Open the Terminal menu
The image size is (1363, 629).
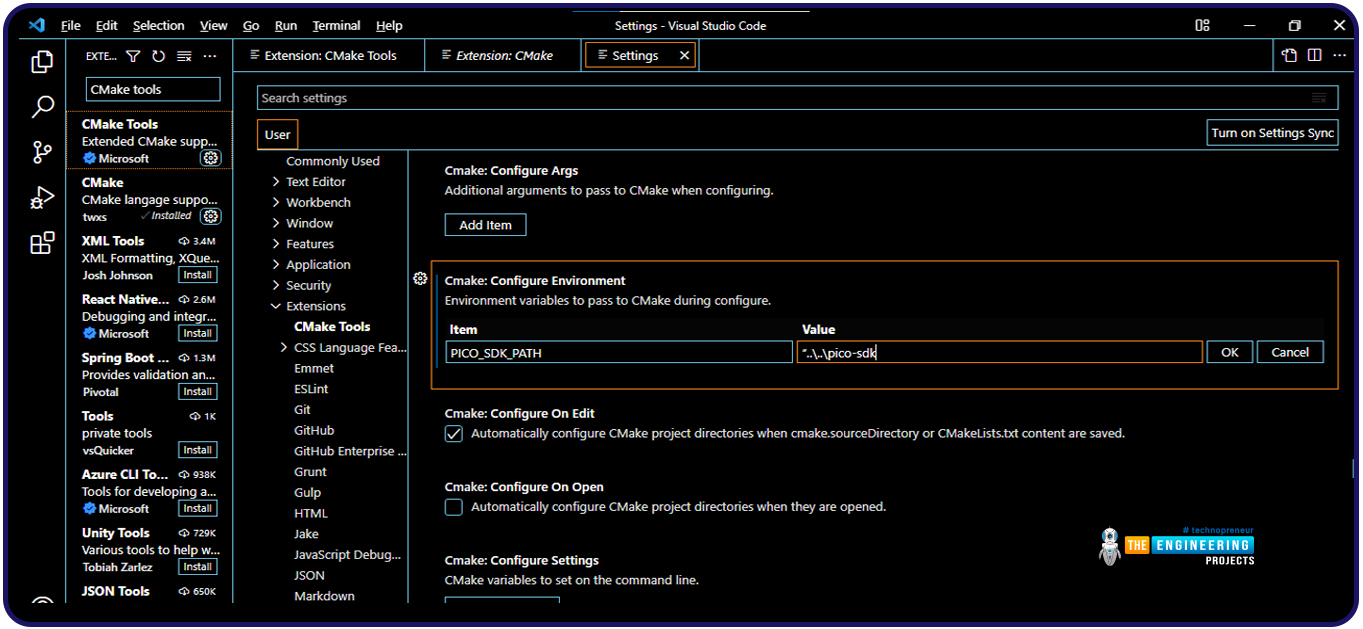336,25
